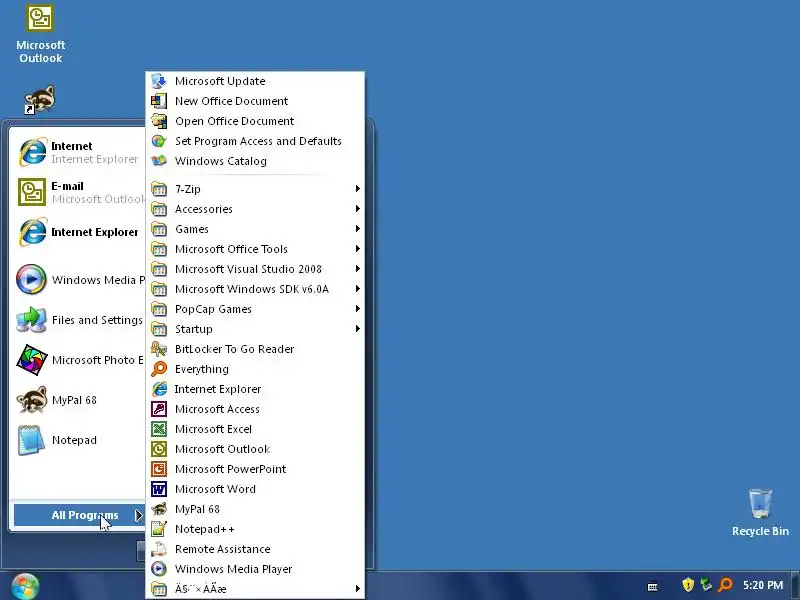The image size is (800, 600).
Task: Select Microsoft Windows SDK v6.0A folder label
Action: 252,289
